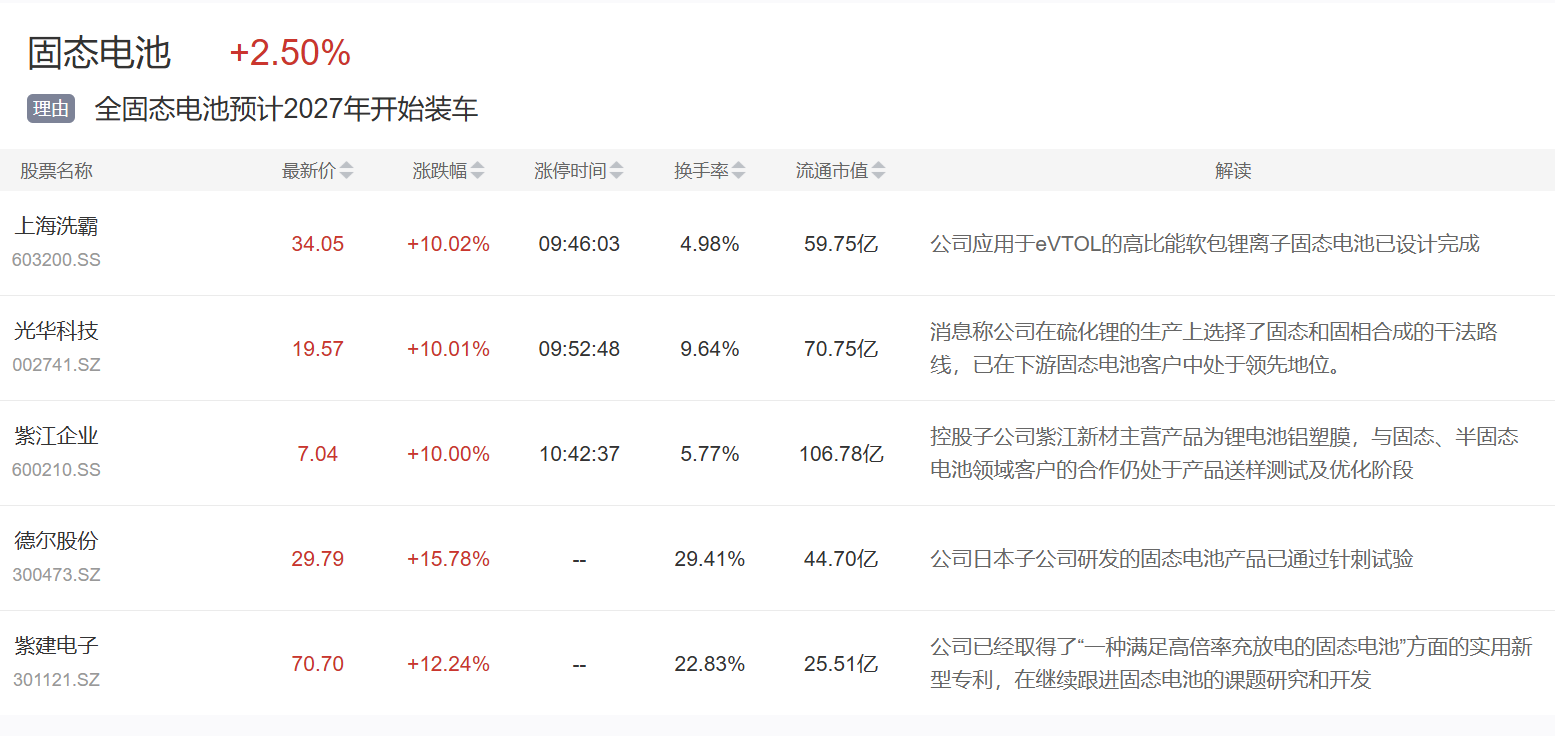
Task: Open the 紫建电子 stock link
Action: [x=56, y=646]
